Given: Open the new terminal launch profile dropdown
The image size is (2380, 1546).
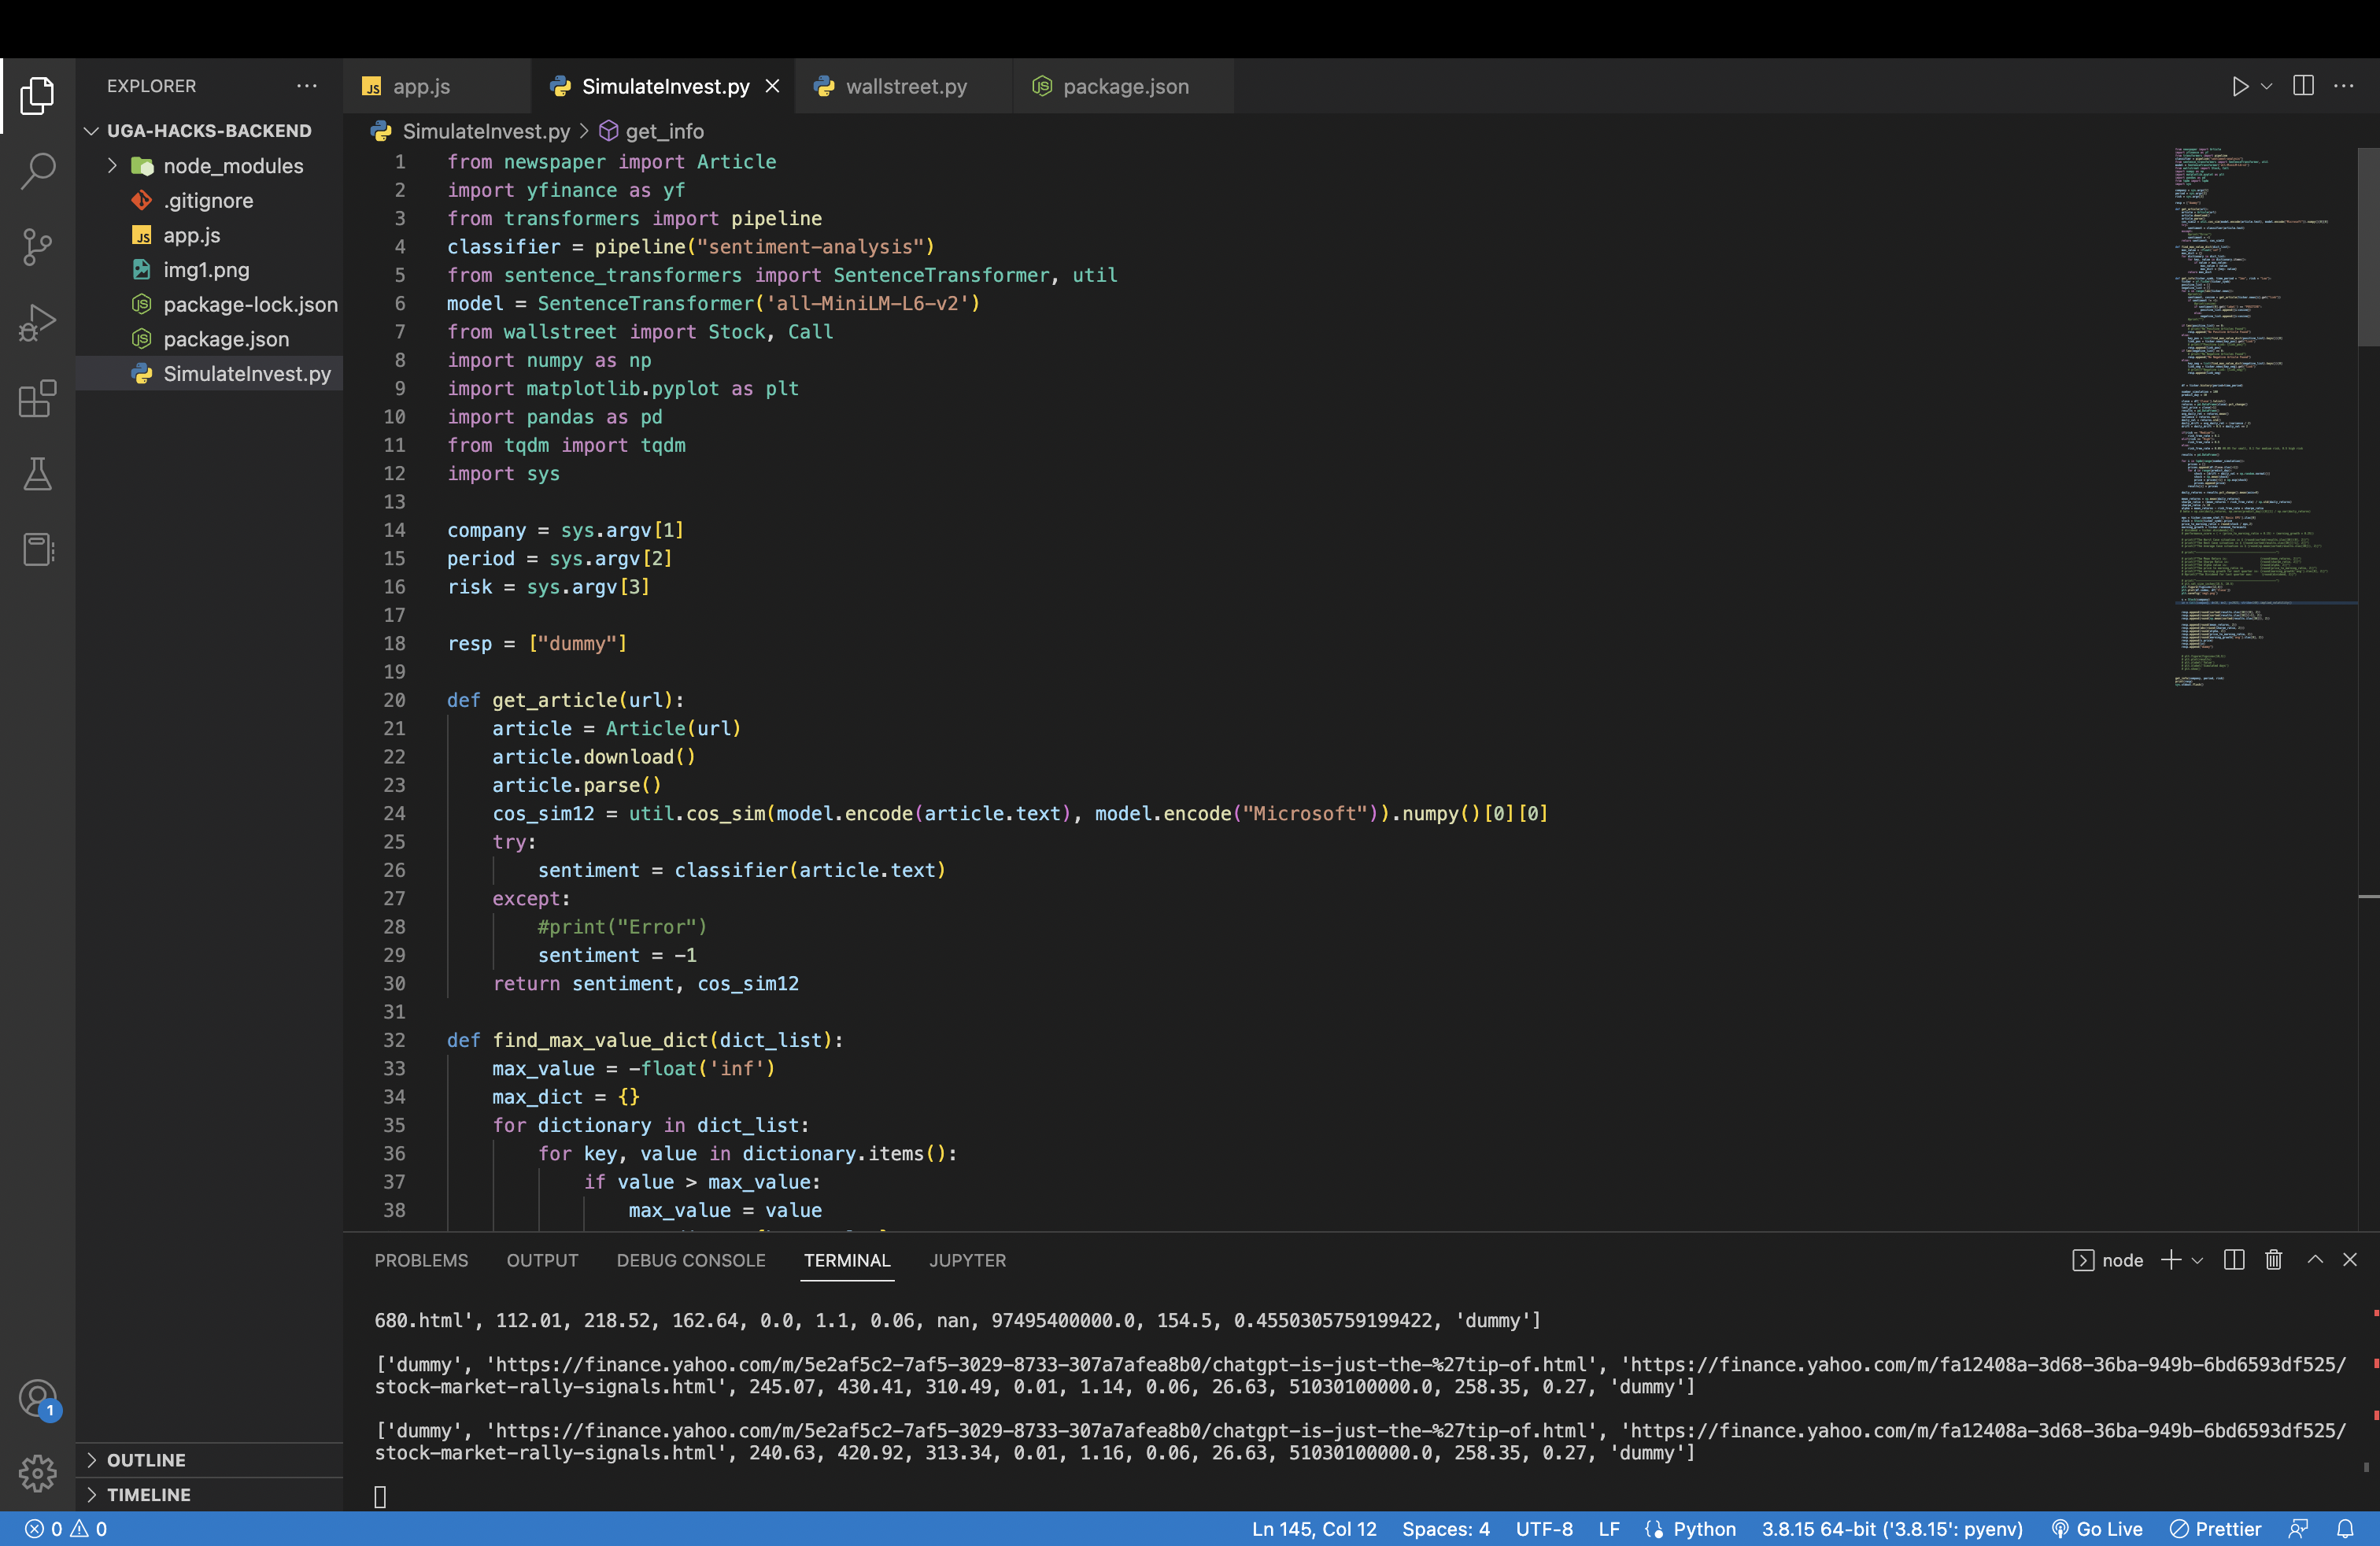Looking at the screenshot, I should 2197,1260.
